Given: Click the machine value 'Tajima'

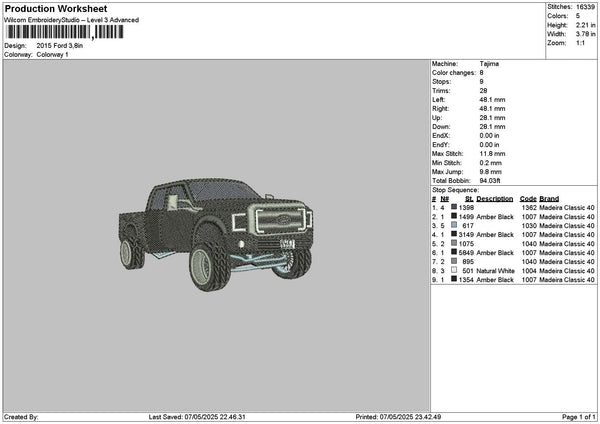Looking at the screenshot, I should (489, 64).
